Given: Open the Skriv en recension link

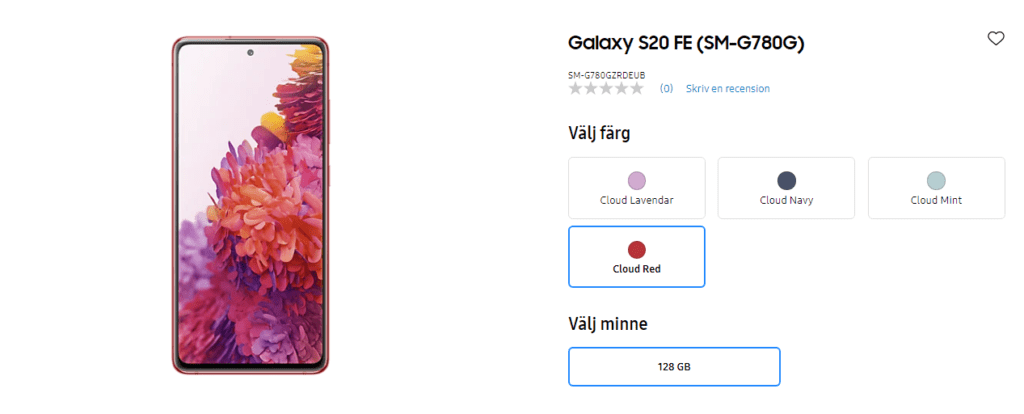Looking at the screenshot, I should tap(728, 88).
